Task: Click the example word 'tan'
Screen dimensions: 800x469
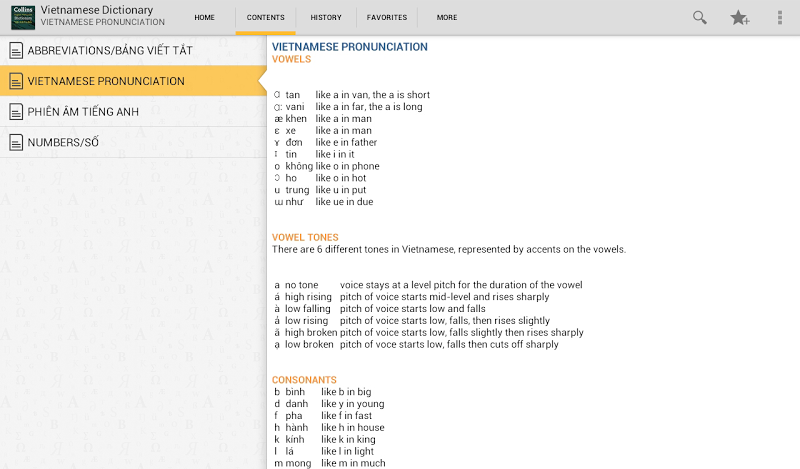Action: (x=292, y=95)
